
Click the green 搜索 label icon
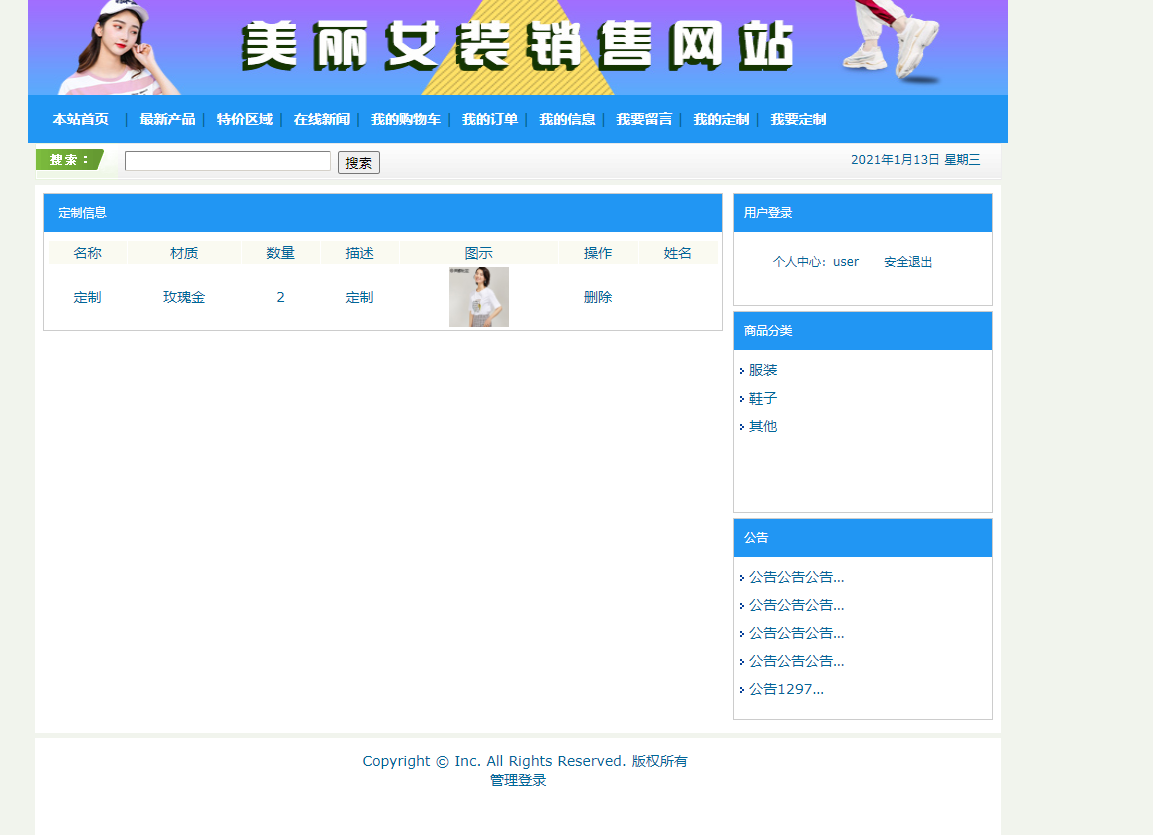68,159
